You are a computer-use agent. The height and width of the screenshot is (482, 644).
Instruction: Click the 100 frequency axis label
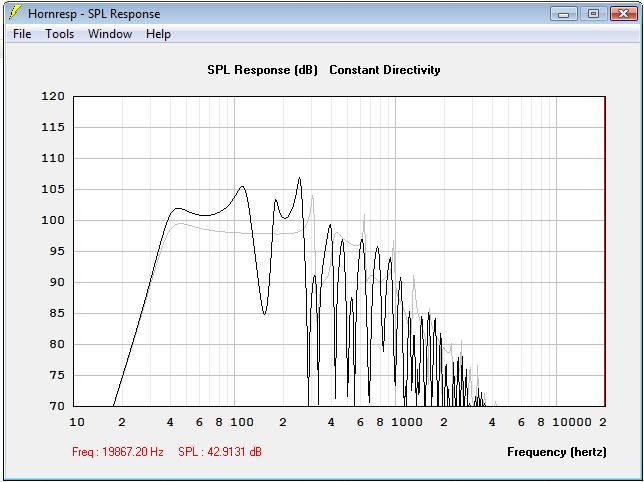point(242,422)
